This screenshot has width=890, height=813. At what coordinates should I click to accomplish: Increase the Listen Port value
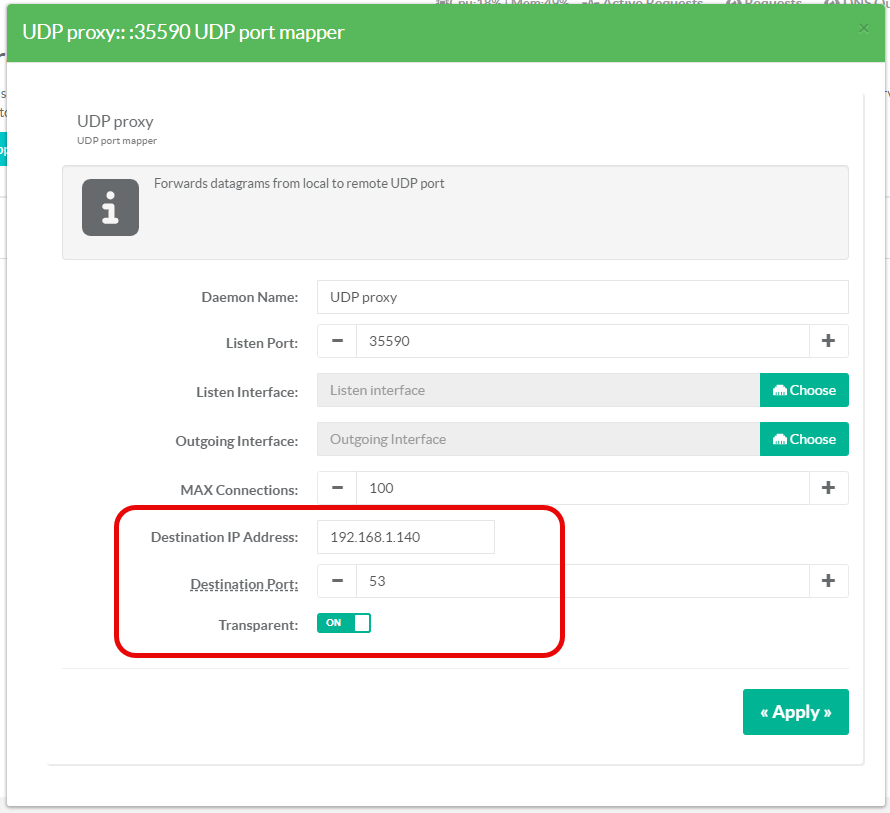[828, 341]
